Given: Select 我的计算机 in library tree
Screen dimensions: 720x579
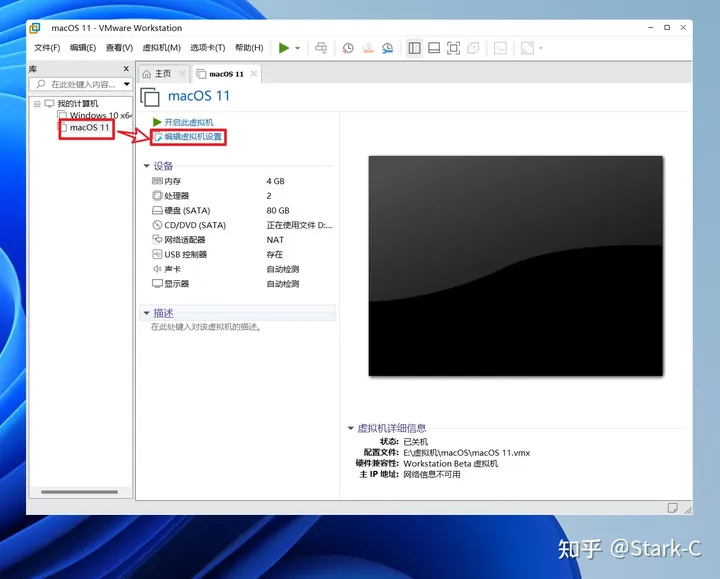Looking at the screenshot, I should pos(78,103).
